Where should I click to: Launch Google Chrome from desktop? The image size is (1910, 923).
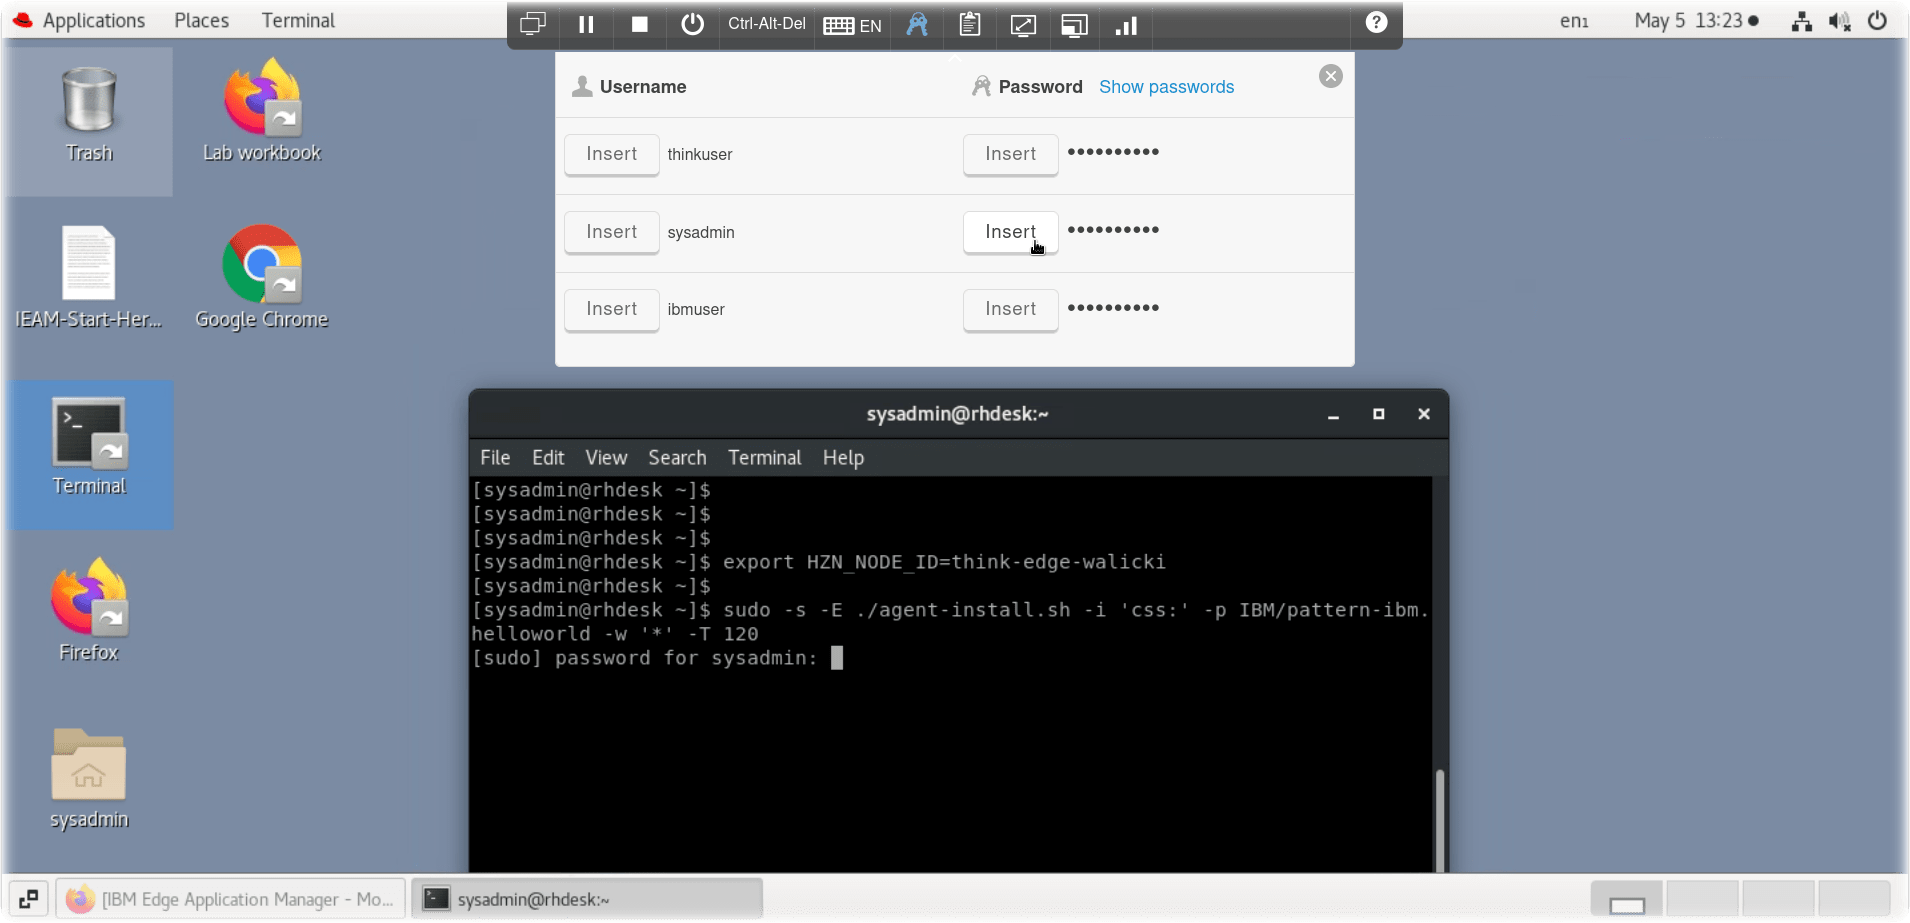[x=262, y=278]
